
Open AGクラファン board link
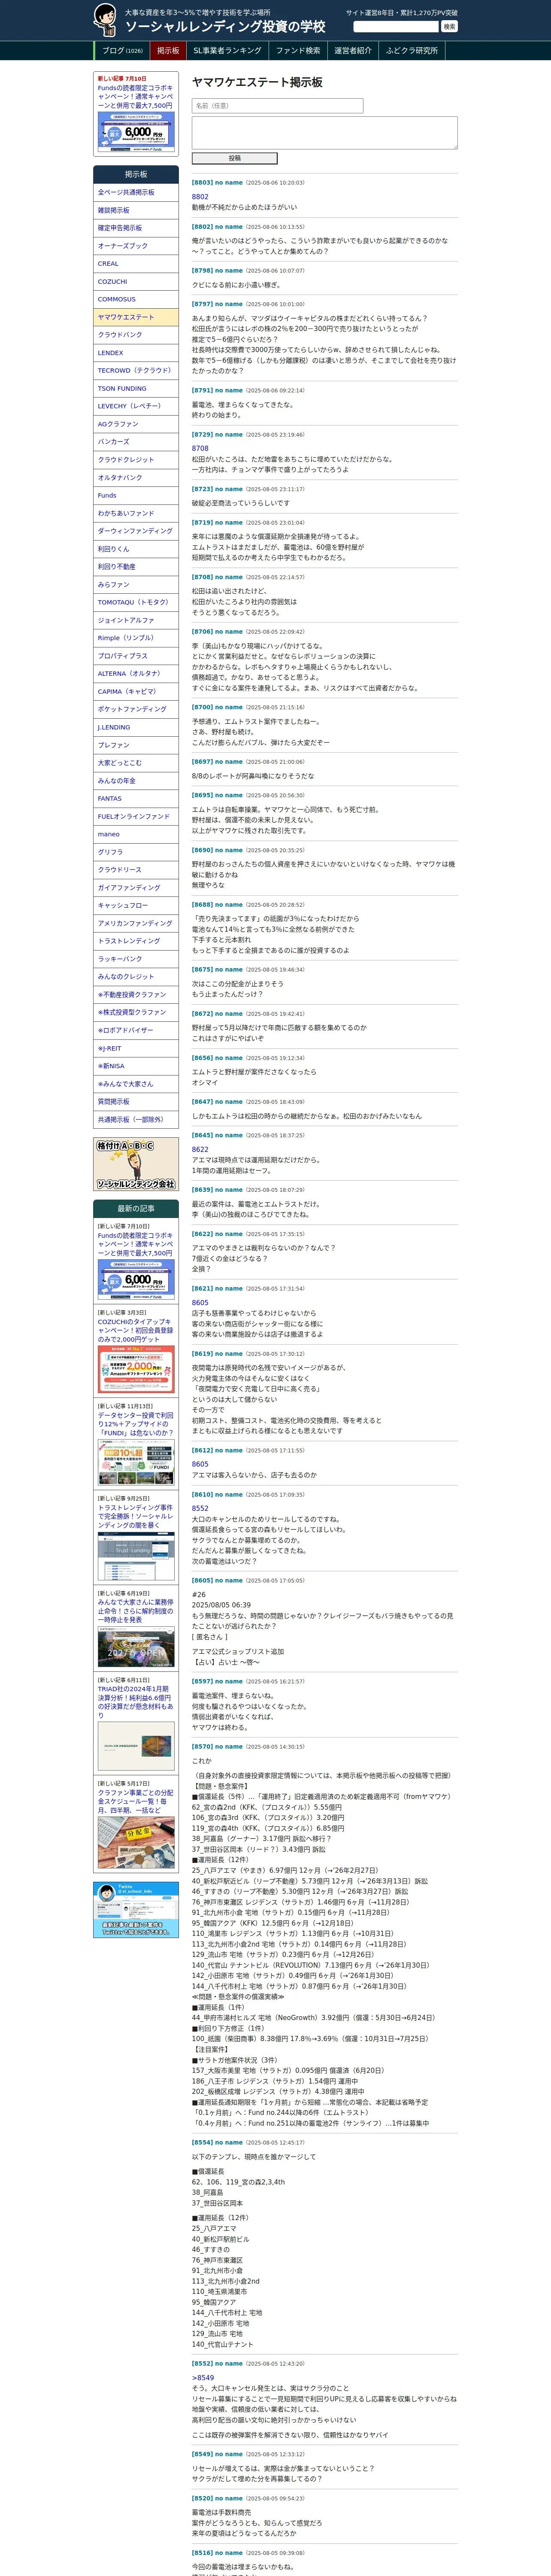136,424
